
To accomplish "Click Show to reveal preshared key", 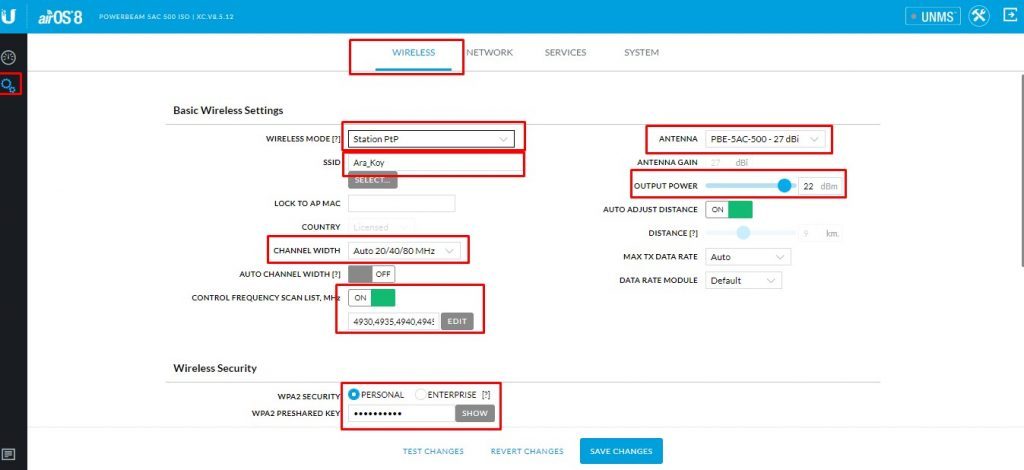I will coord(474,413).
